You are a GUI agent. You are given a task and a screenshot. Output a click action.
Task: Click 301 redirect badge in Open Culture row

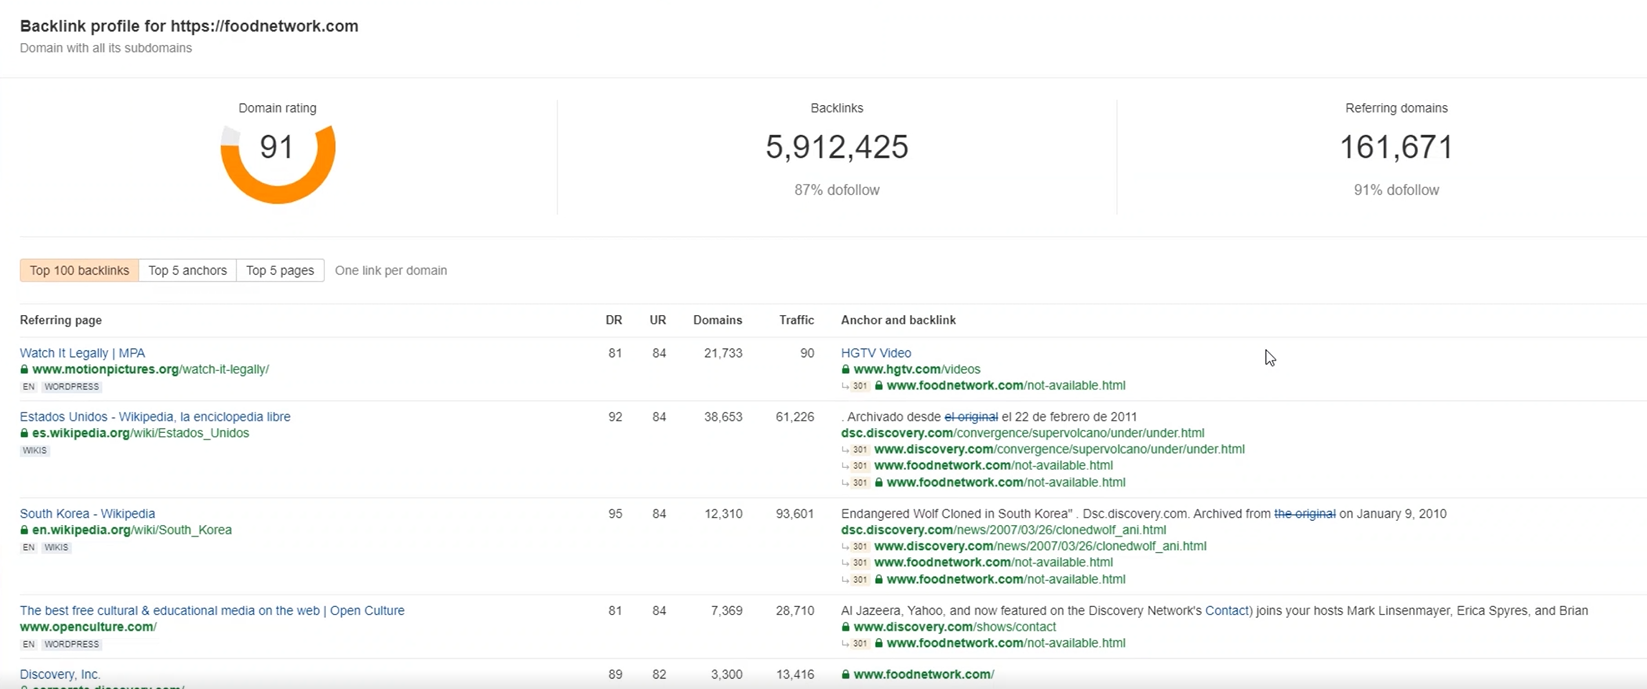click(x=860, y=644)
